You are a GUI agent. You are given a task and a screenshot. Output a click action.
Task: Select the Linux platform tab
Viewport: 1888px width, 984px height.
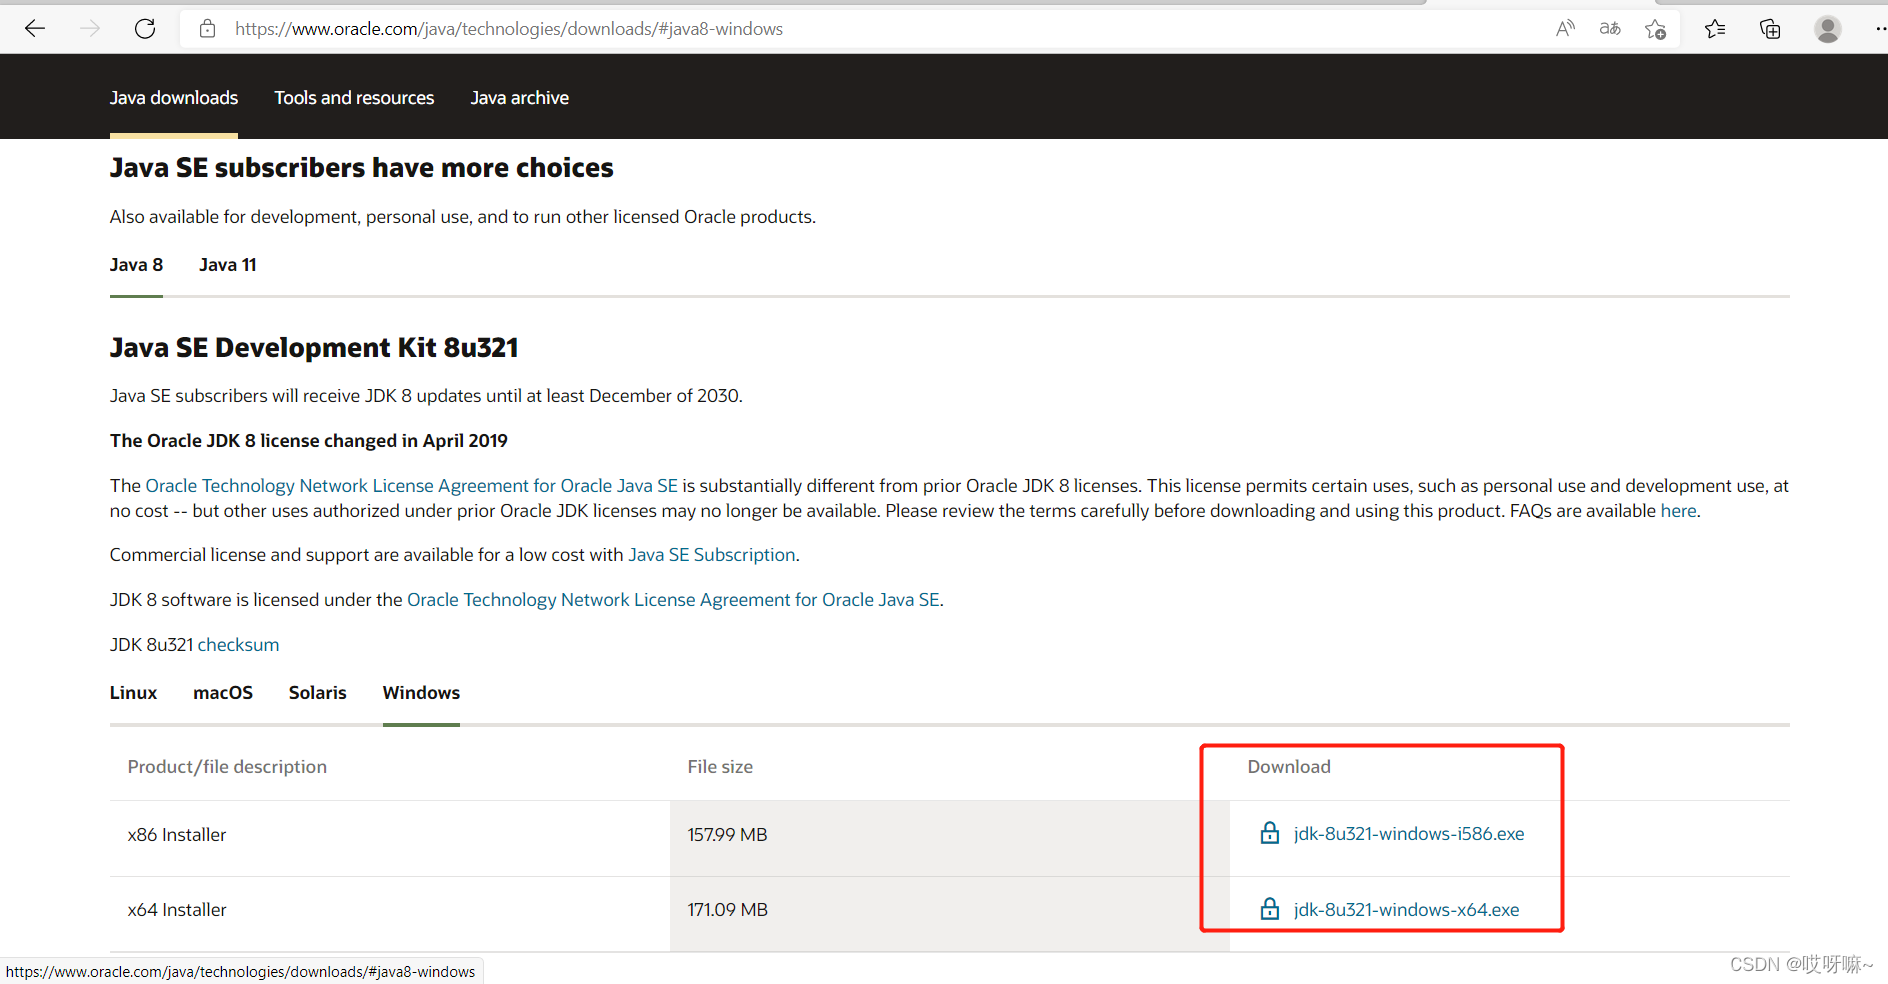pyautogui.click(x=133, y=693)
